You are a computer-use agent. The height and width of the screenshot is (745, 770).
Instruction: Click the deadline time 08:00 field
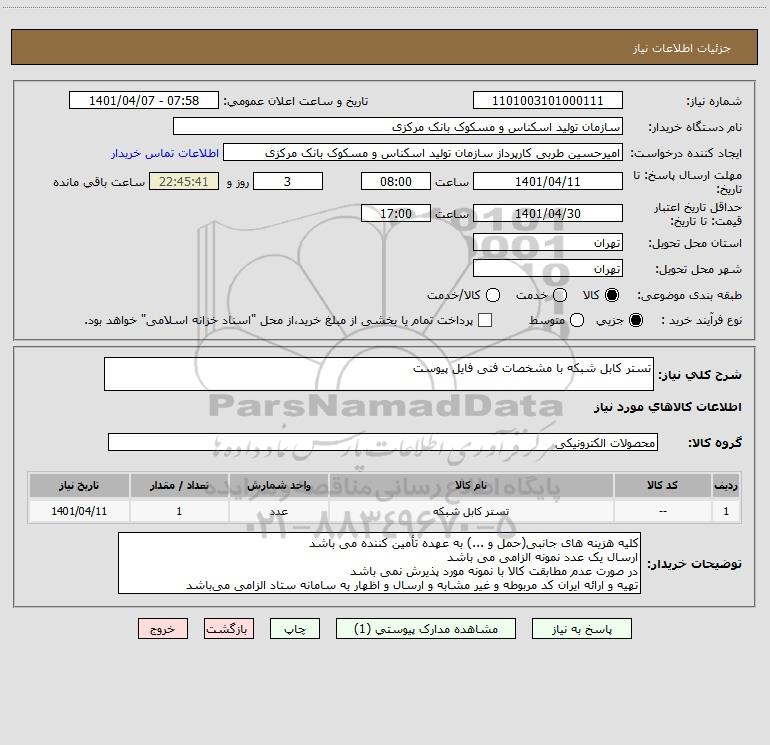click(x=396, y=181)
